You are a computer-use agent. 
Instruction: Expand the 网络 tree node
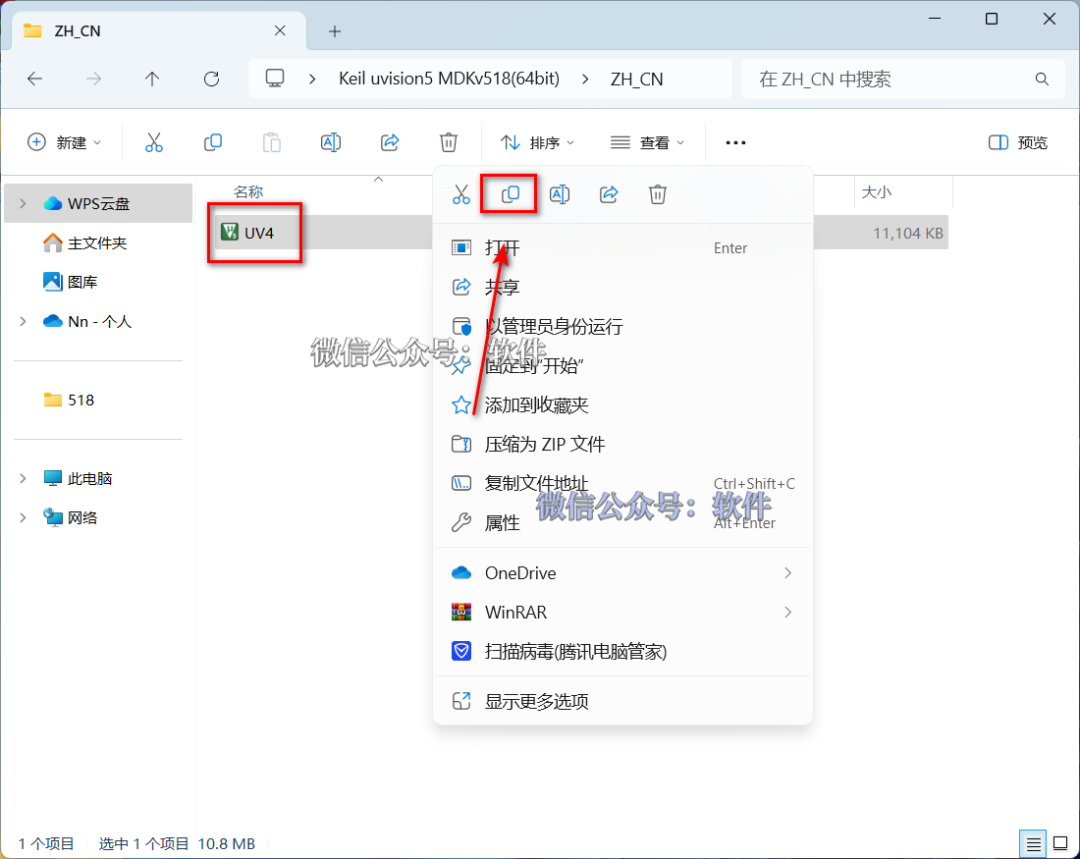pyautogui.click(x=23, y=517)
